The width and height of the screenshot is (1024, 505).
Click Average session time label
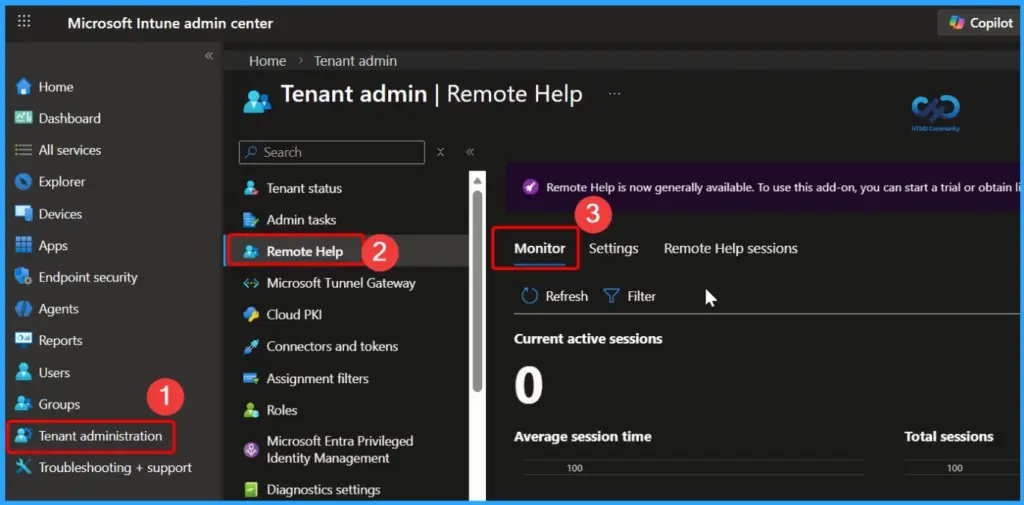click(x=583, y=436)
